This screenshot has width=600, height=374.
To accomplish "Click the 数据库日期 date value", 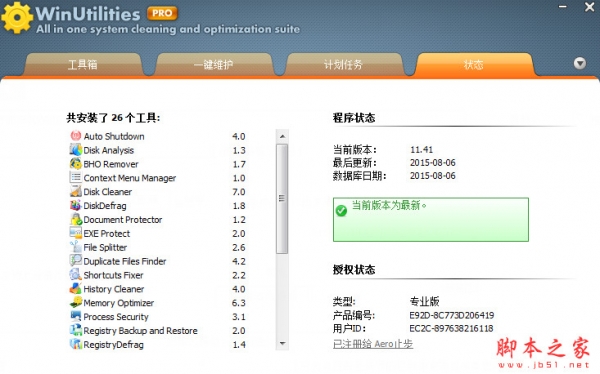I will pos(433,175).
